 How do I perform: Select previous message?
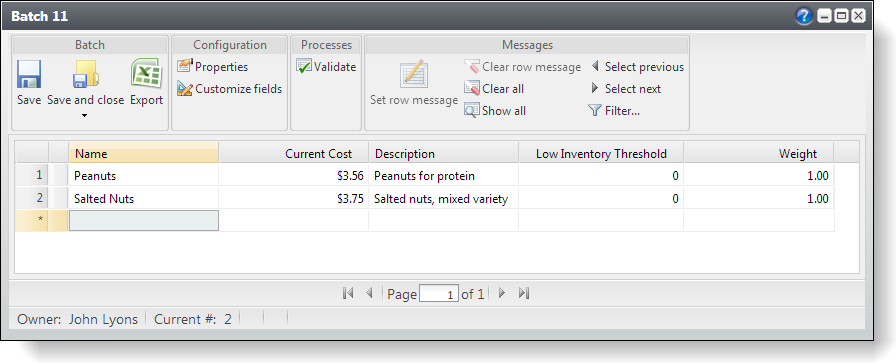637,67
